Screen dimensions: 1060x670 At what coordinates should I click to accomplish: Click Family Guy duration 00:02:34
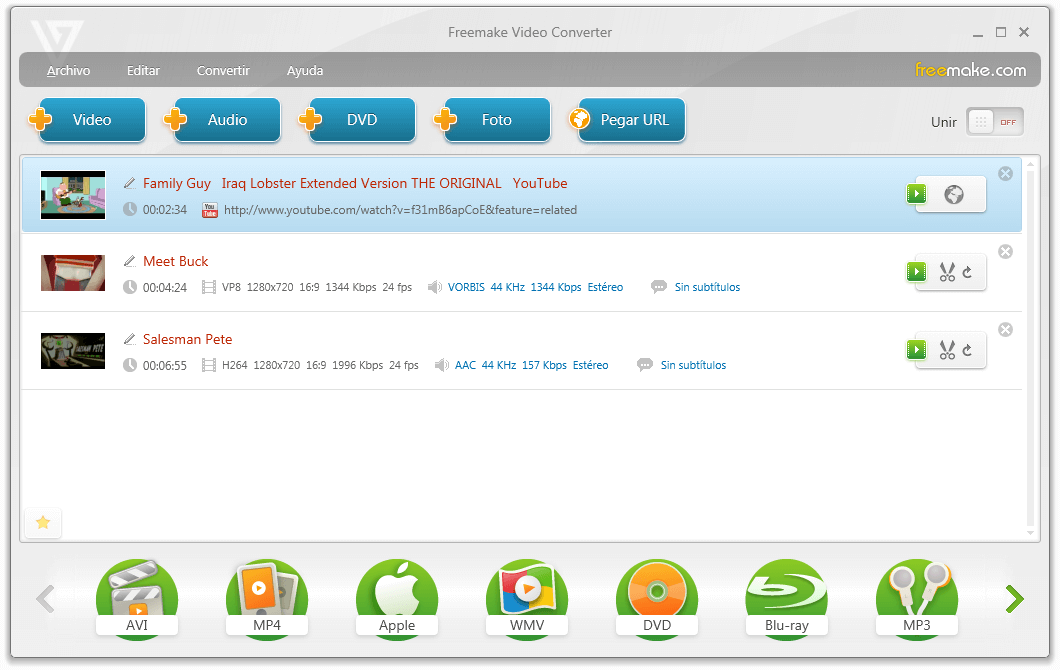coord(164,210)
